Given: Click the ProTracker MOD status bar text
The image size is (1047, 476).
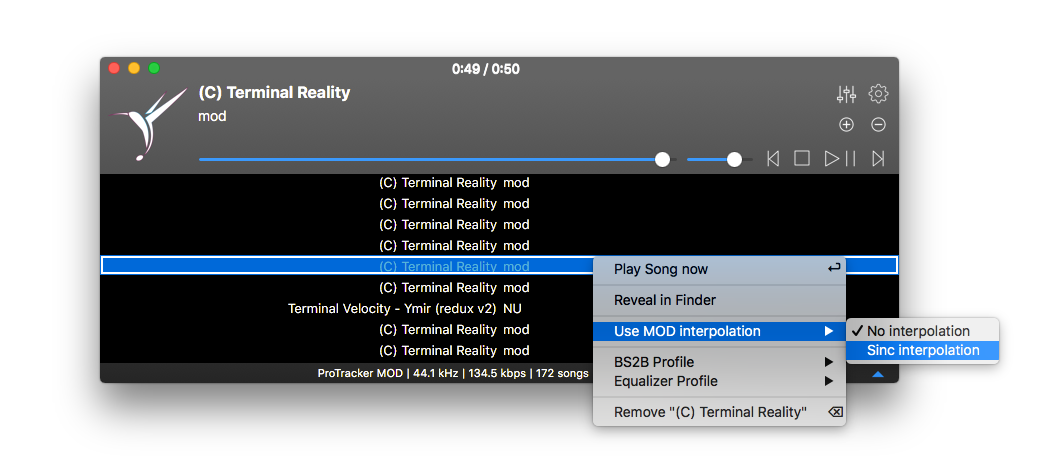Looking at the screenshot, I should [453, 373].
